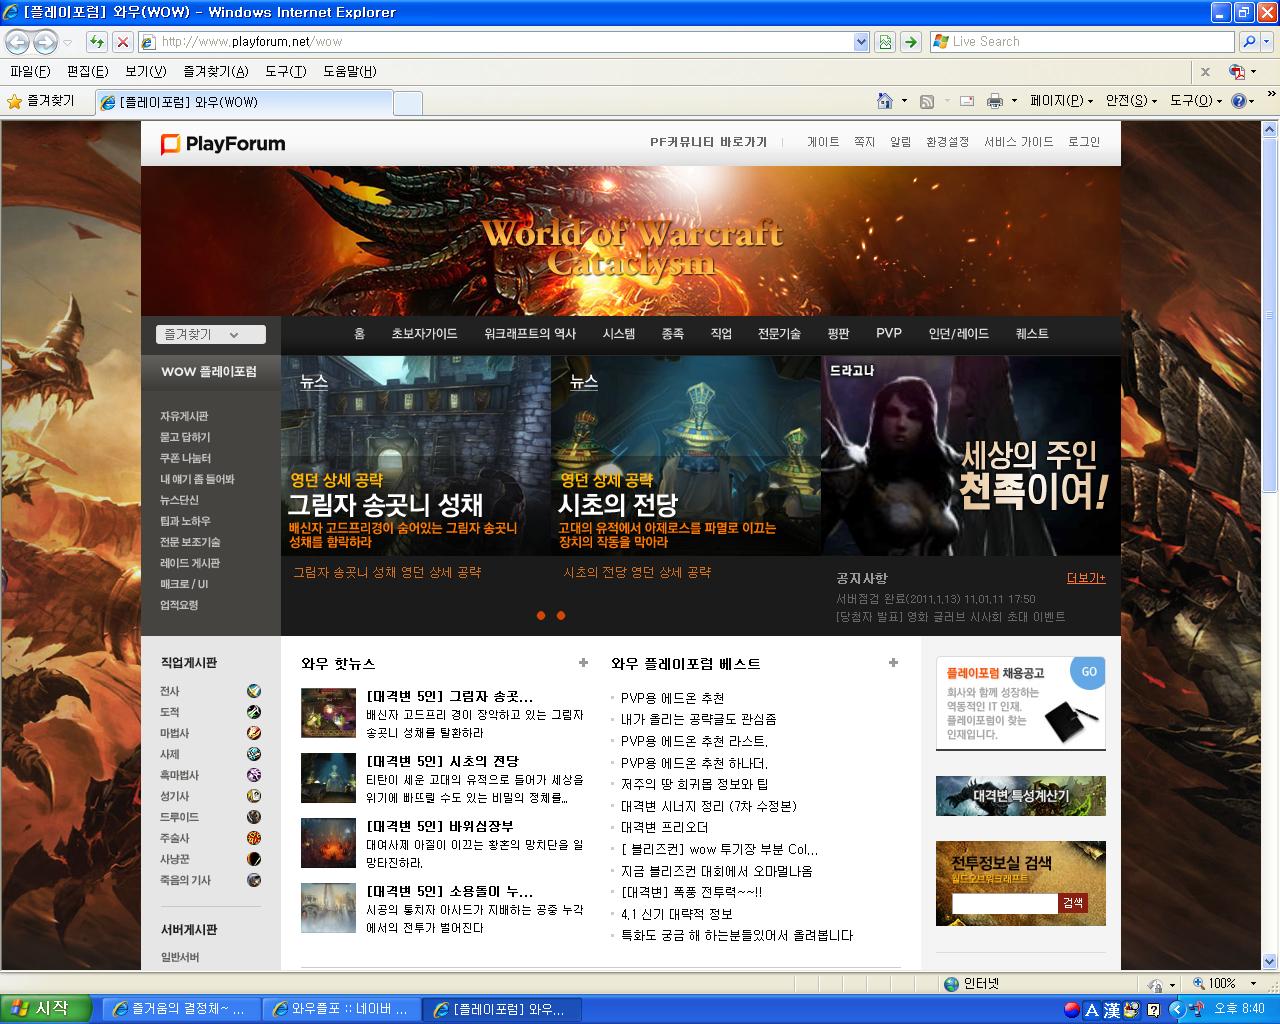Viewport: 1280px width, 1024px height.
Task: Open the 도구(O) command bar dropdown
Action: point(1195,101)
